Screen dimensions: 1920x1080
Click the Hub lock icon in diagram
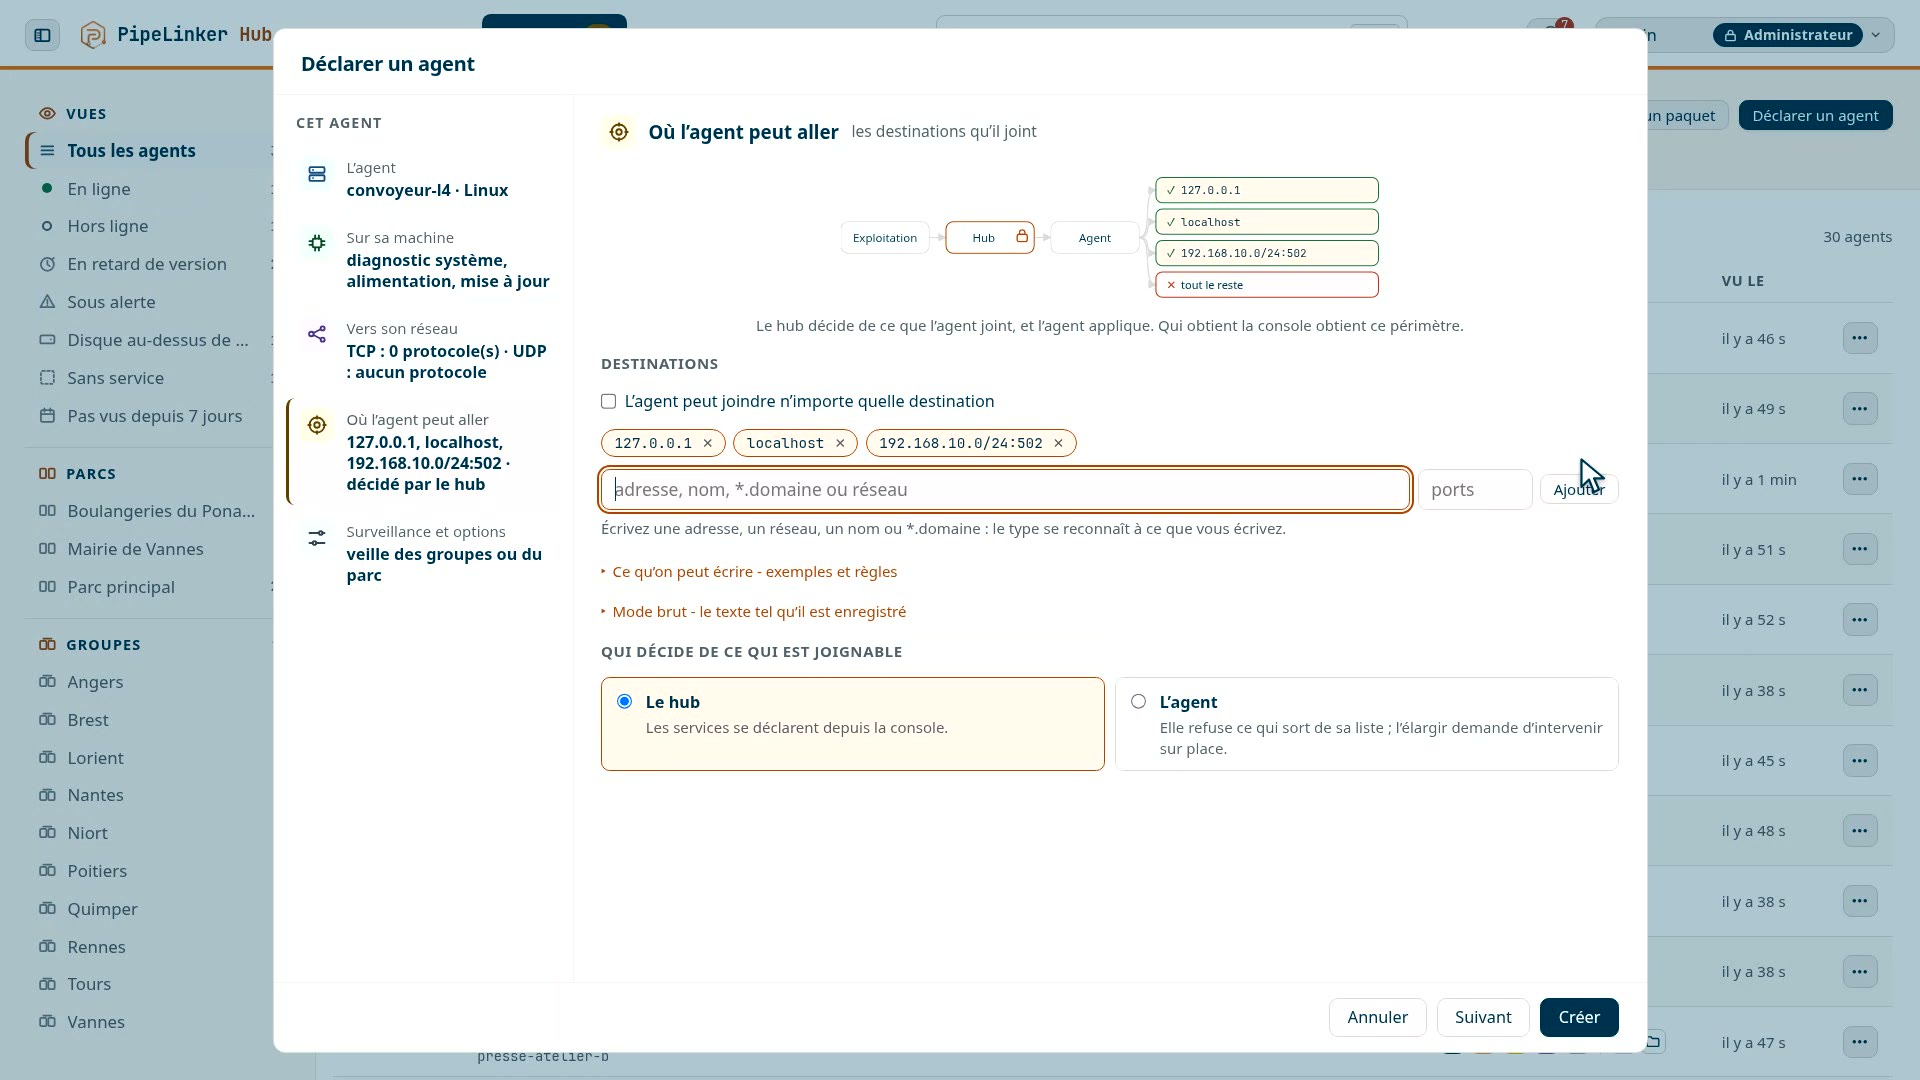pyautogui.click(x=1022, y=237)
